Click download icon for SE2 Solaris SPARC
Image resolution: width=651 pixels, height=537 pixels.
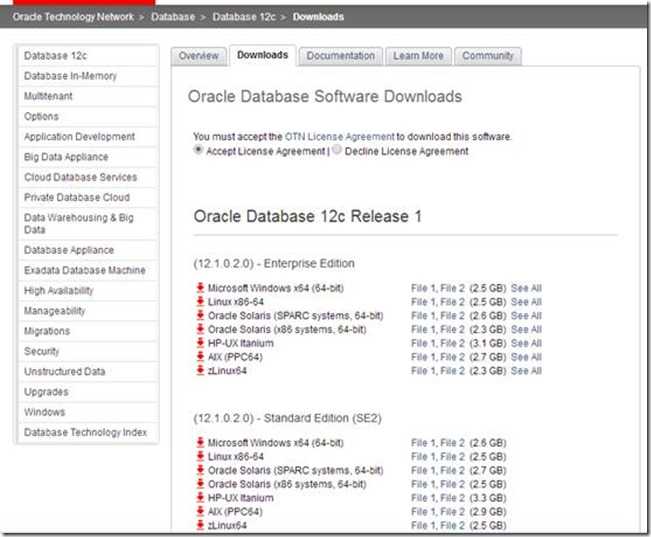(x=200, y=470)
